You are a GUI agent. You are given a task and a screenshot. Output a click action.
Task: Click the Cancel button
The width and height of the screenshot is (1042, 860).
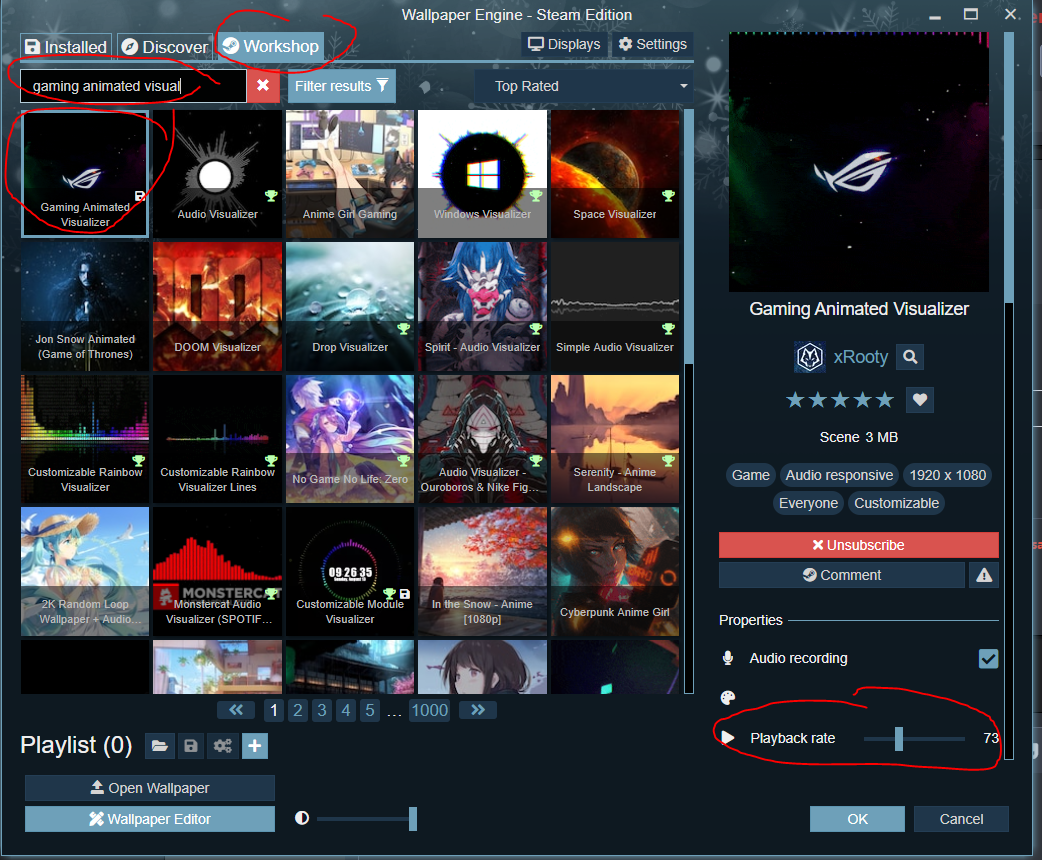click(961, 819)
